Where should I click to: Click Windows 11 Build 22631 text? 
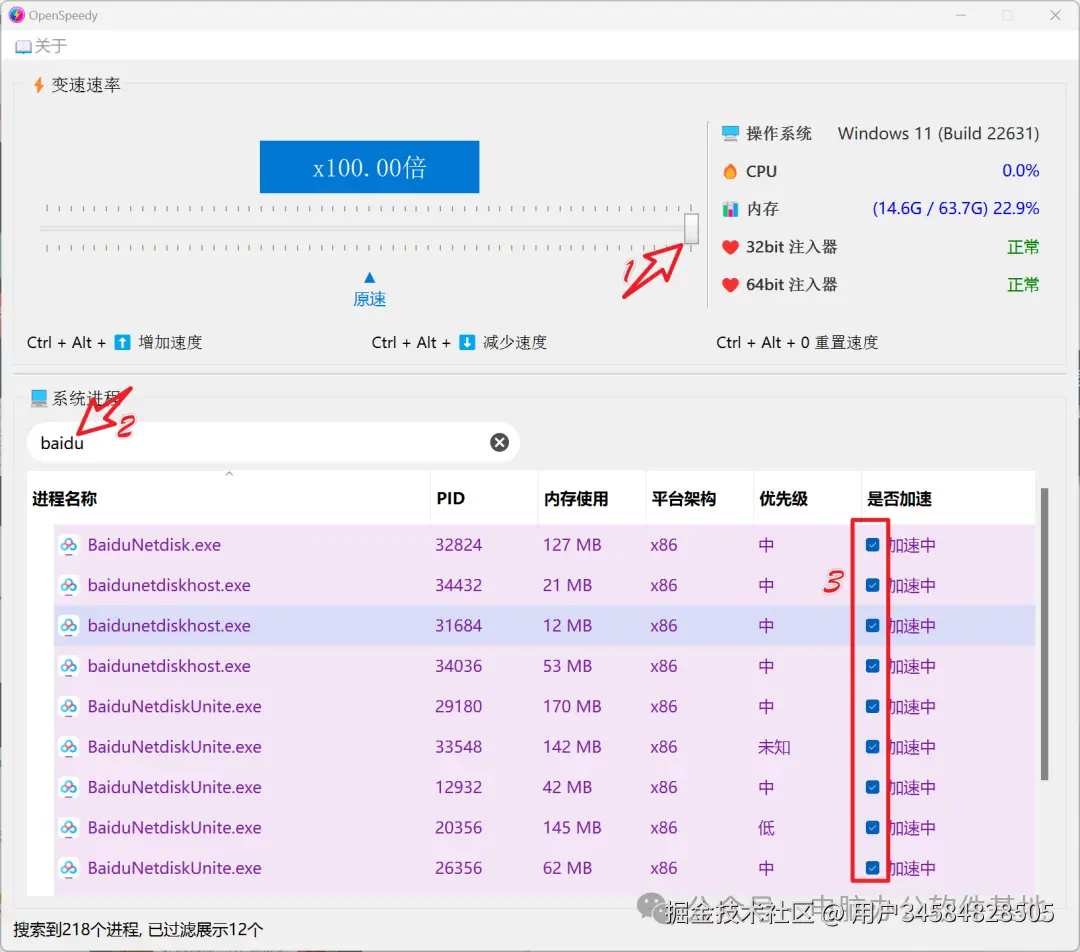(938, 134)
